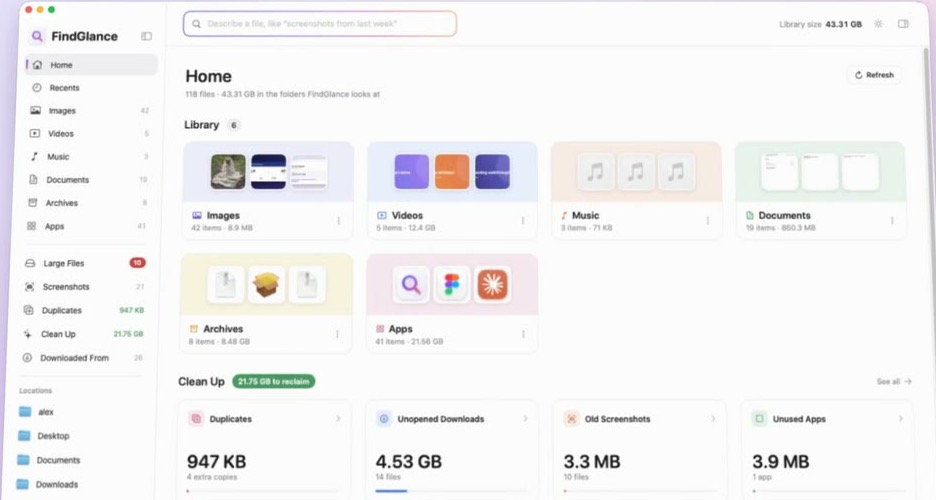The width and height of the screenshot is (936, 500).
Task: Expand the Unused Apps card chevron
Action: [900, 419]
